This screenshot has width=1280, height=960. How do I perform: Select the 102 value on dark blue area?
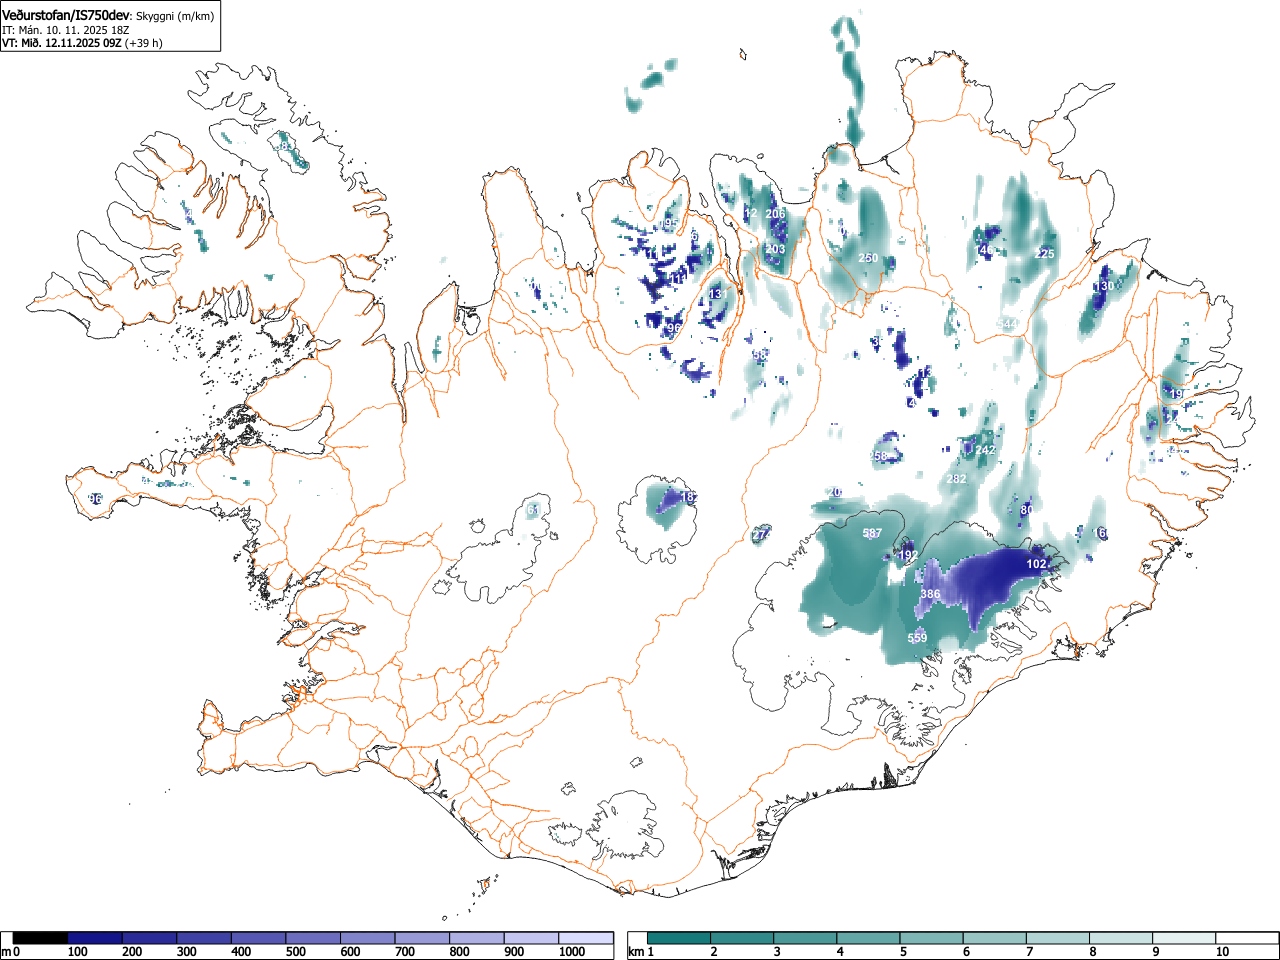1037,564
